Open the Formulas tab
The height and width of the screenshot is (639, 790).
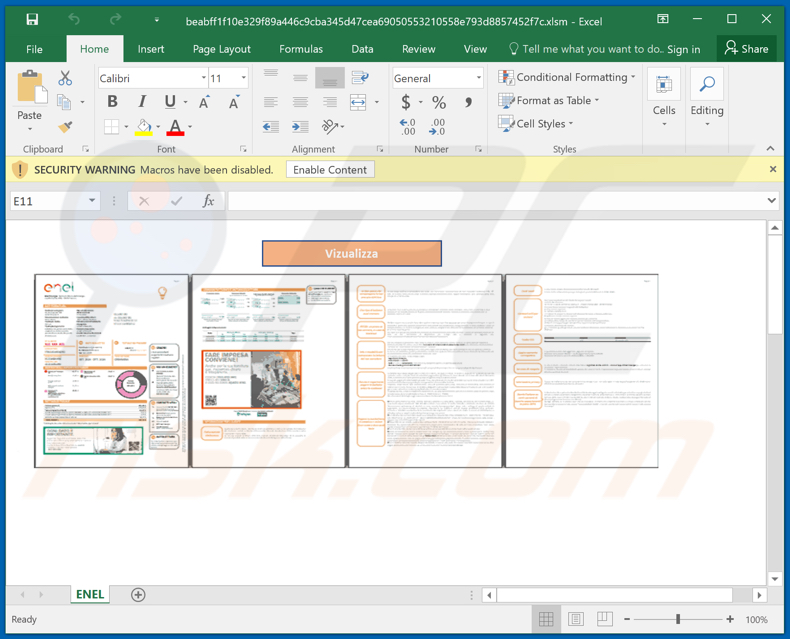tap(301, 49)
